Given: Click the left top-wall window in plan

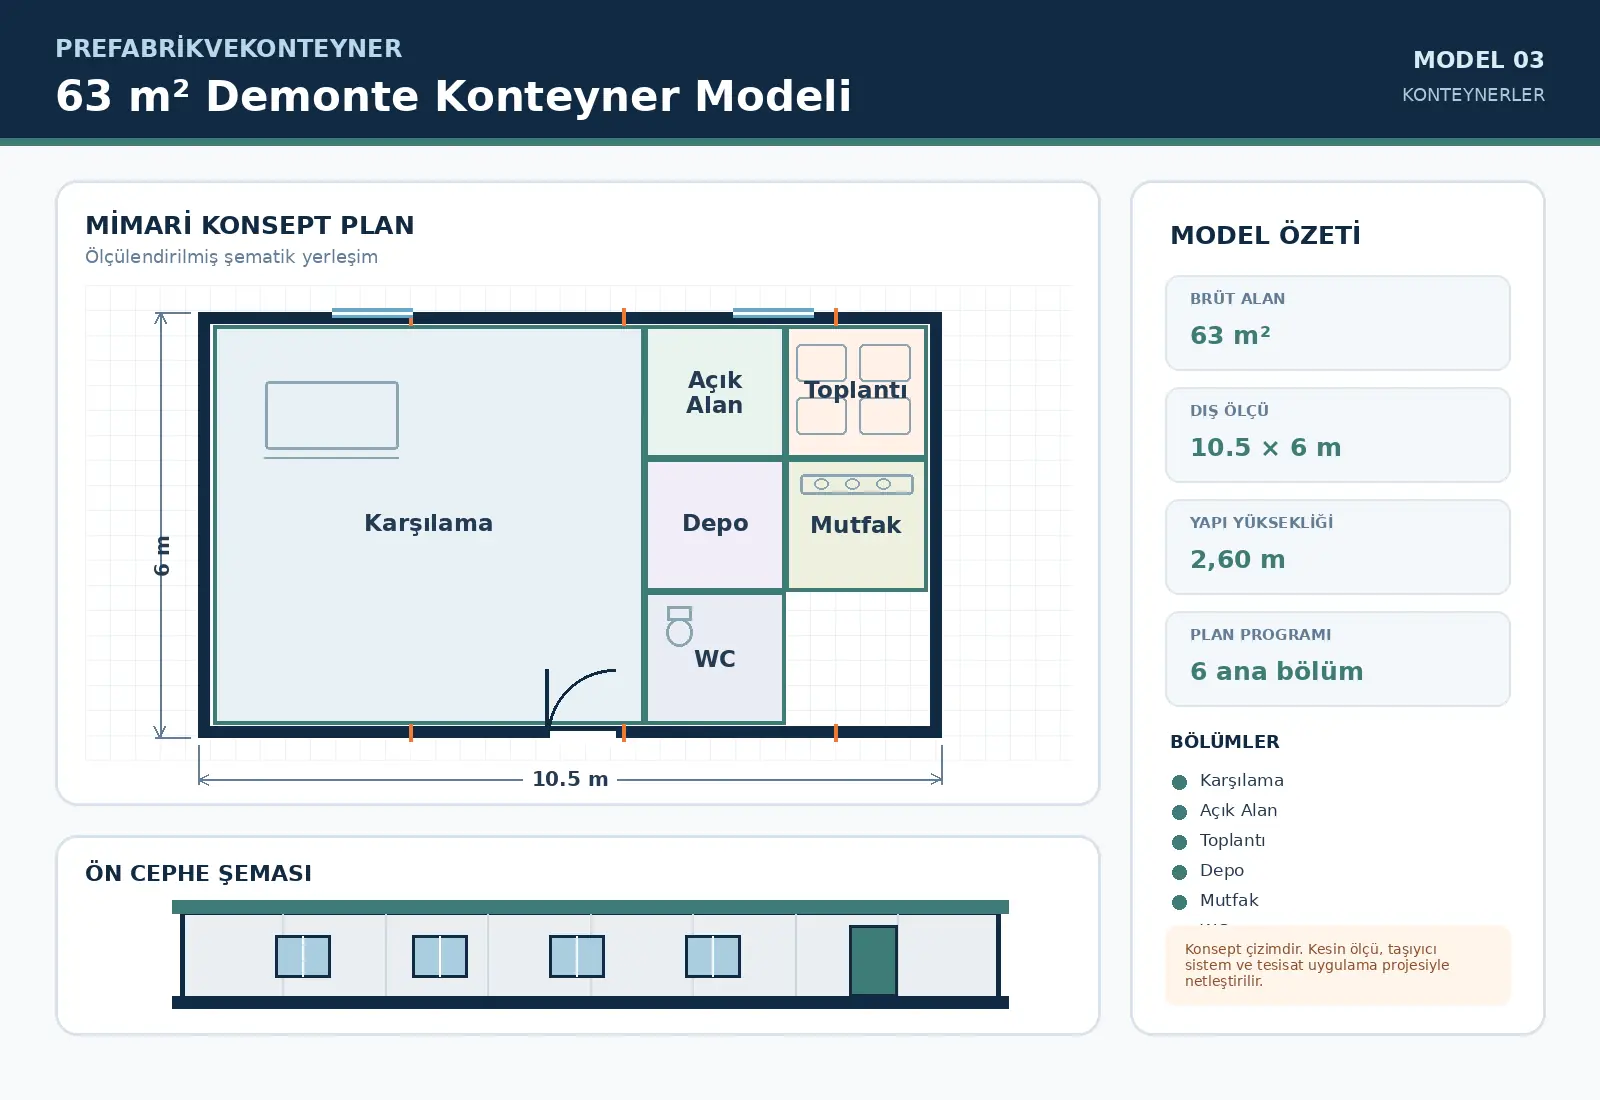Looking at the screenshot, I should click(x=372, y=313).
